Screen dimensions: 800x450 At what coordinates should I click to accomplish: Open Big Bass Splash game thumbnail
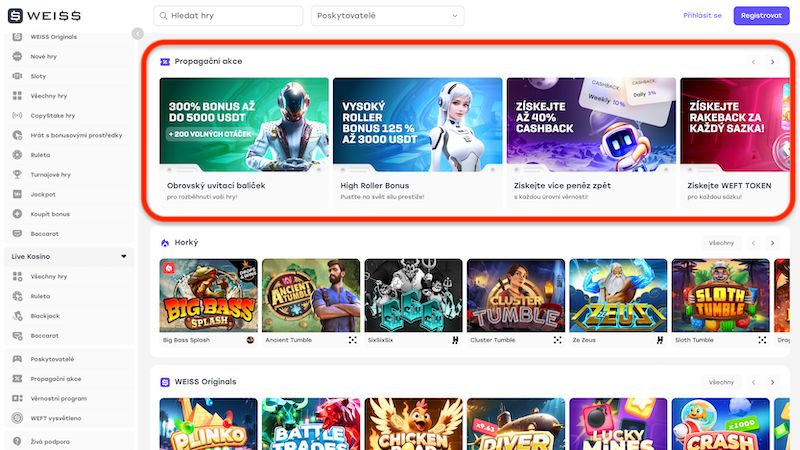pyautogui.click(x=209, y=295)
